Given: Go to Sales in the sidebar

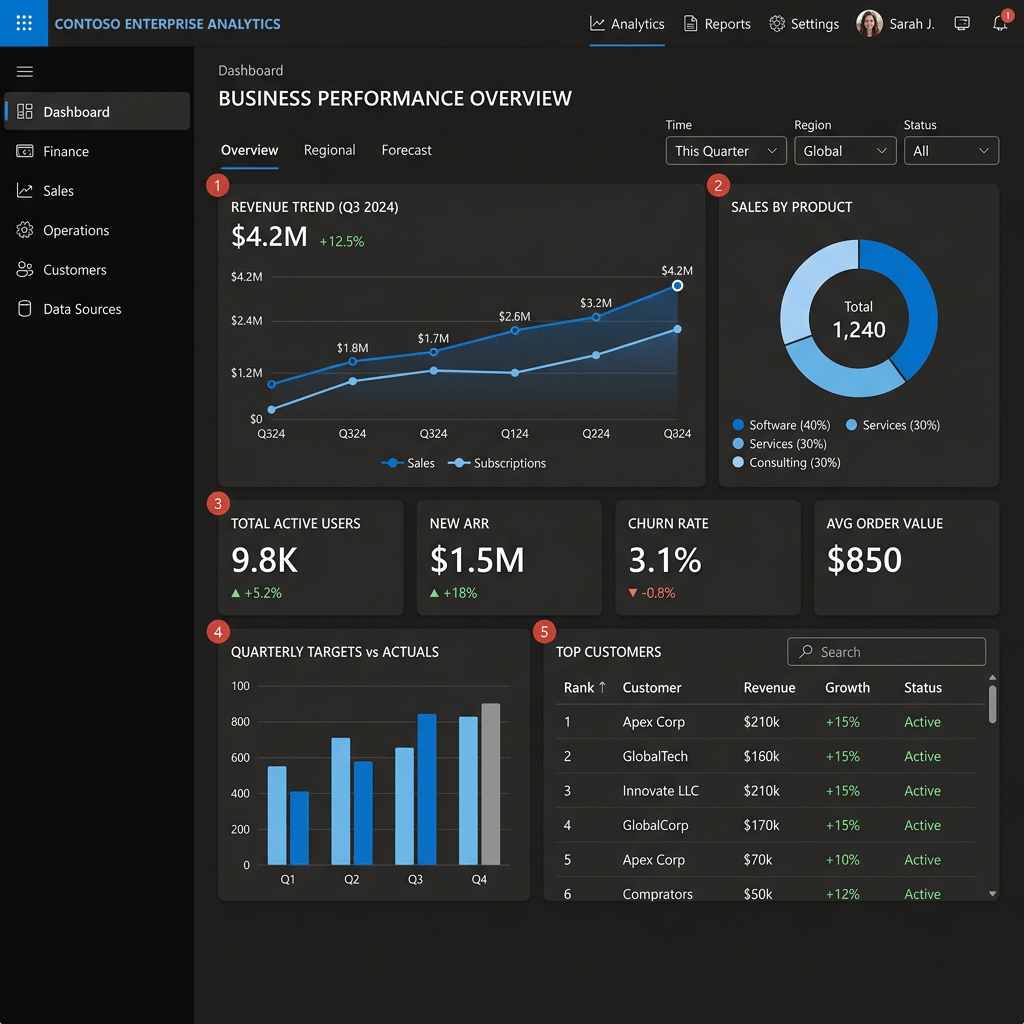Looking at the screenshot, I should [x=97, y=191].
